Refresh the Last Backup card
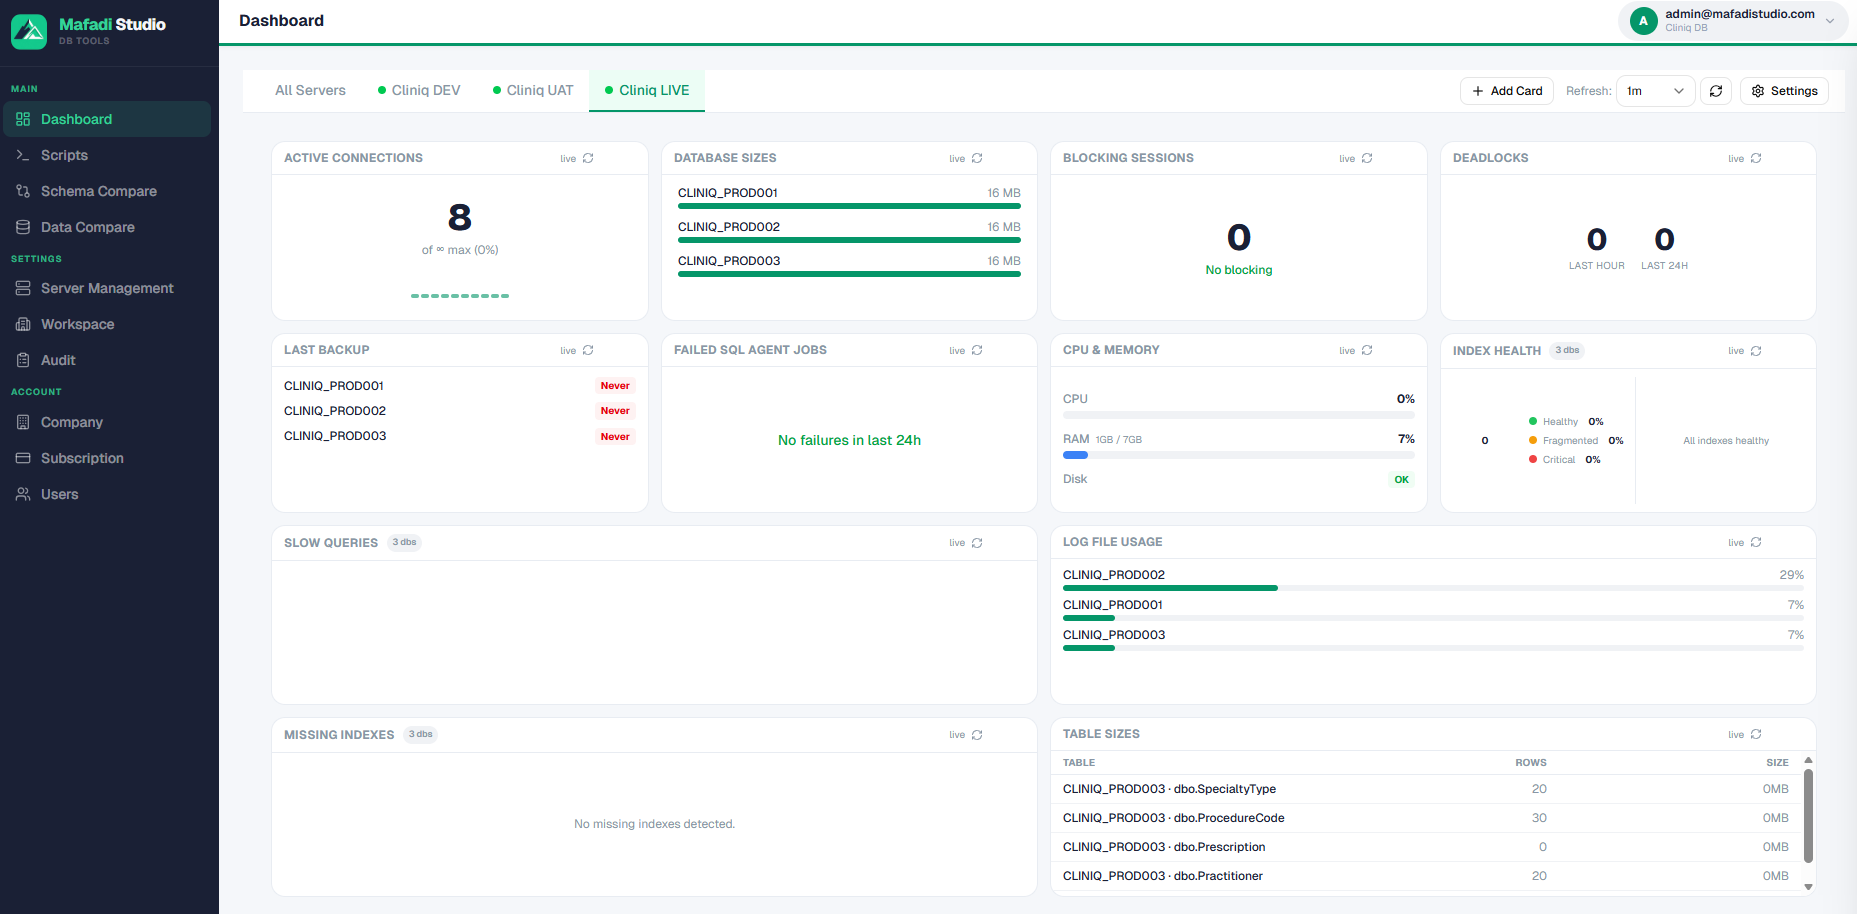This screenshot has height=914, width=1857. [588, 350]
